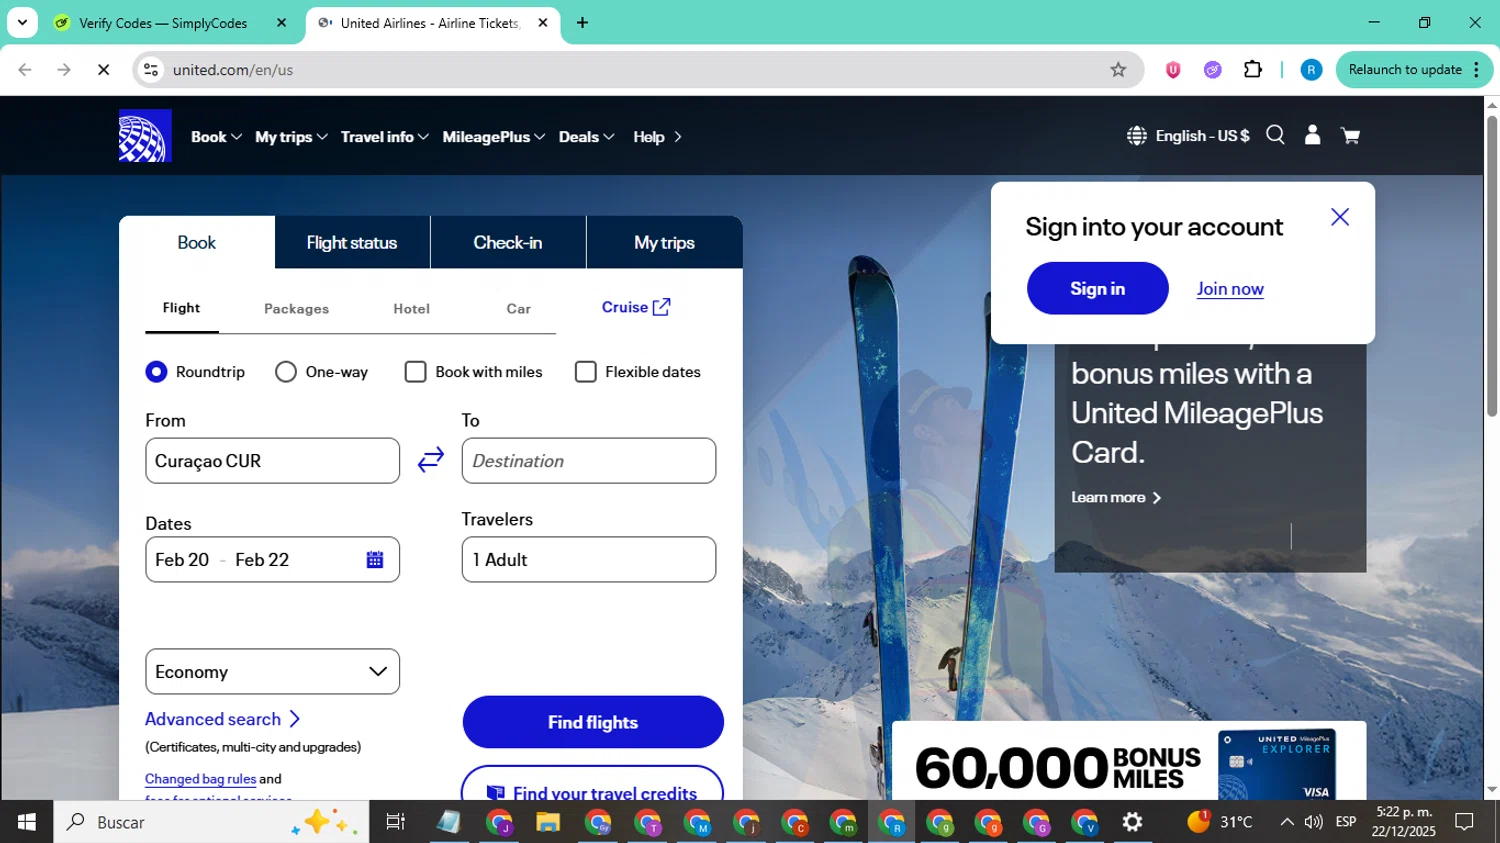Go back in browser history
The image size is (1500, 843).
25,70
